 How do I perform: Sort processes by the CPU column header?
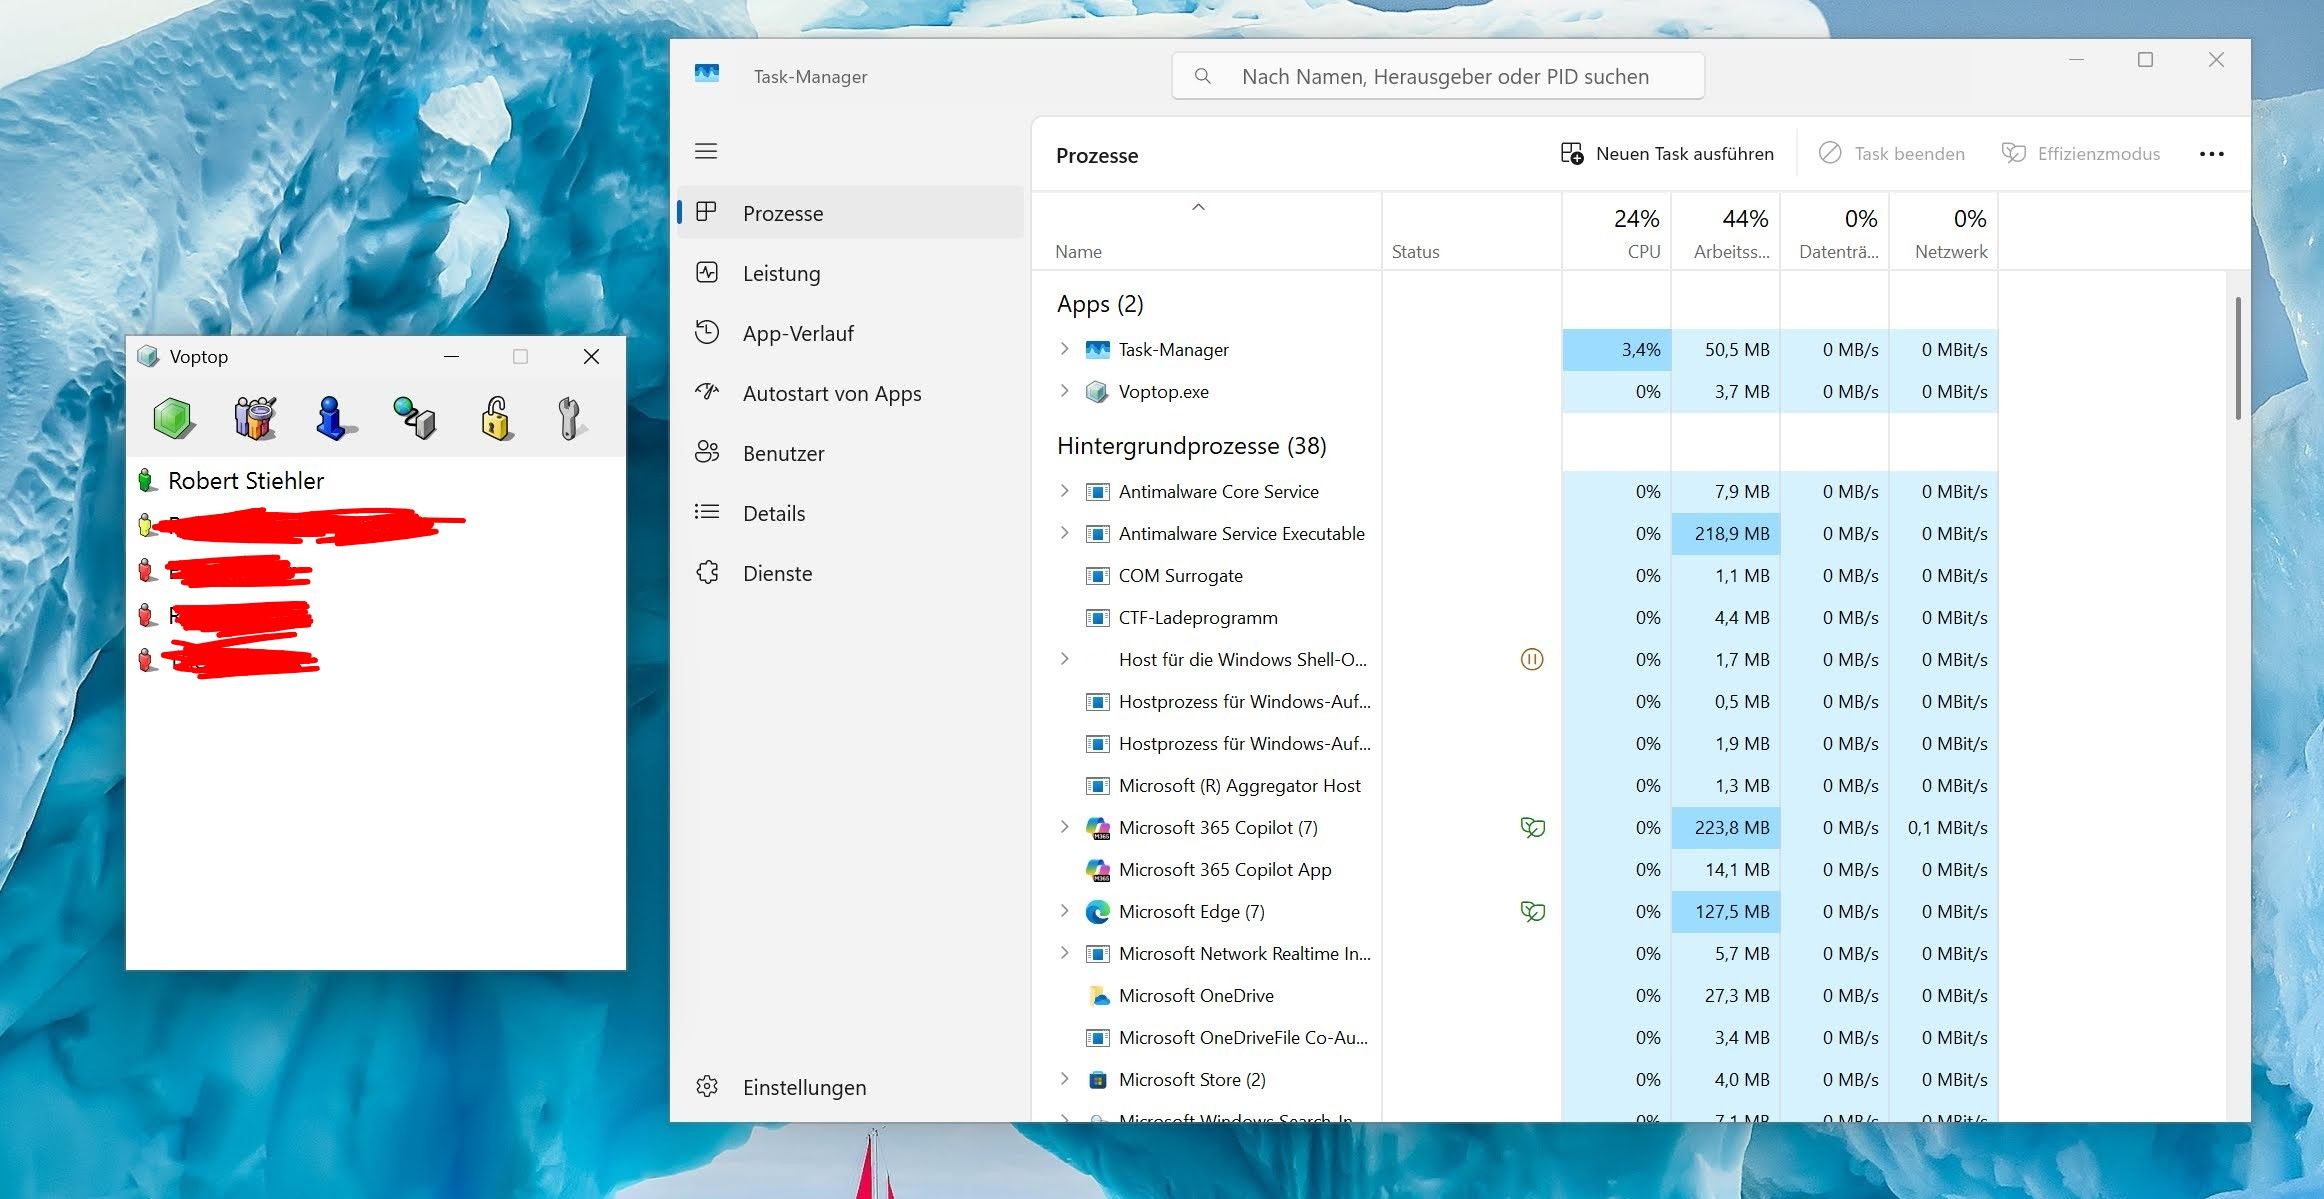point(1618,232)
